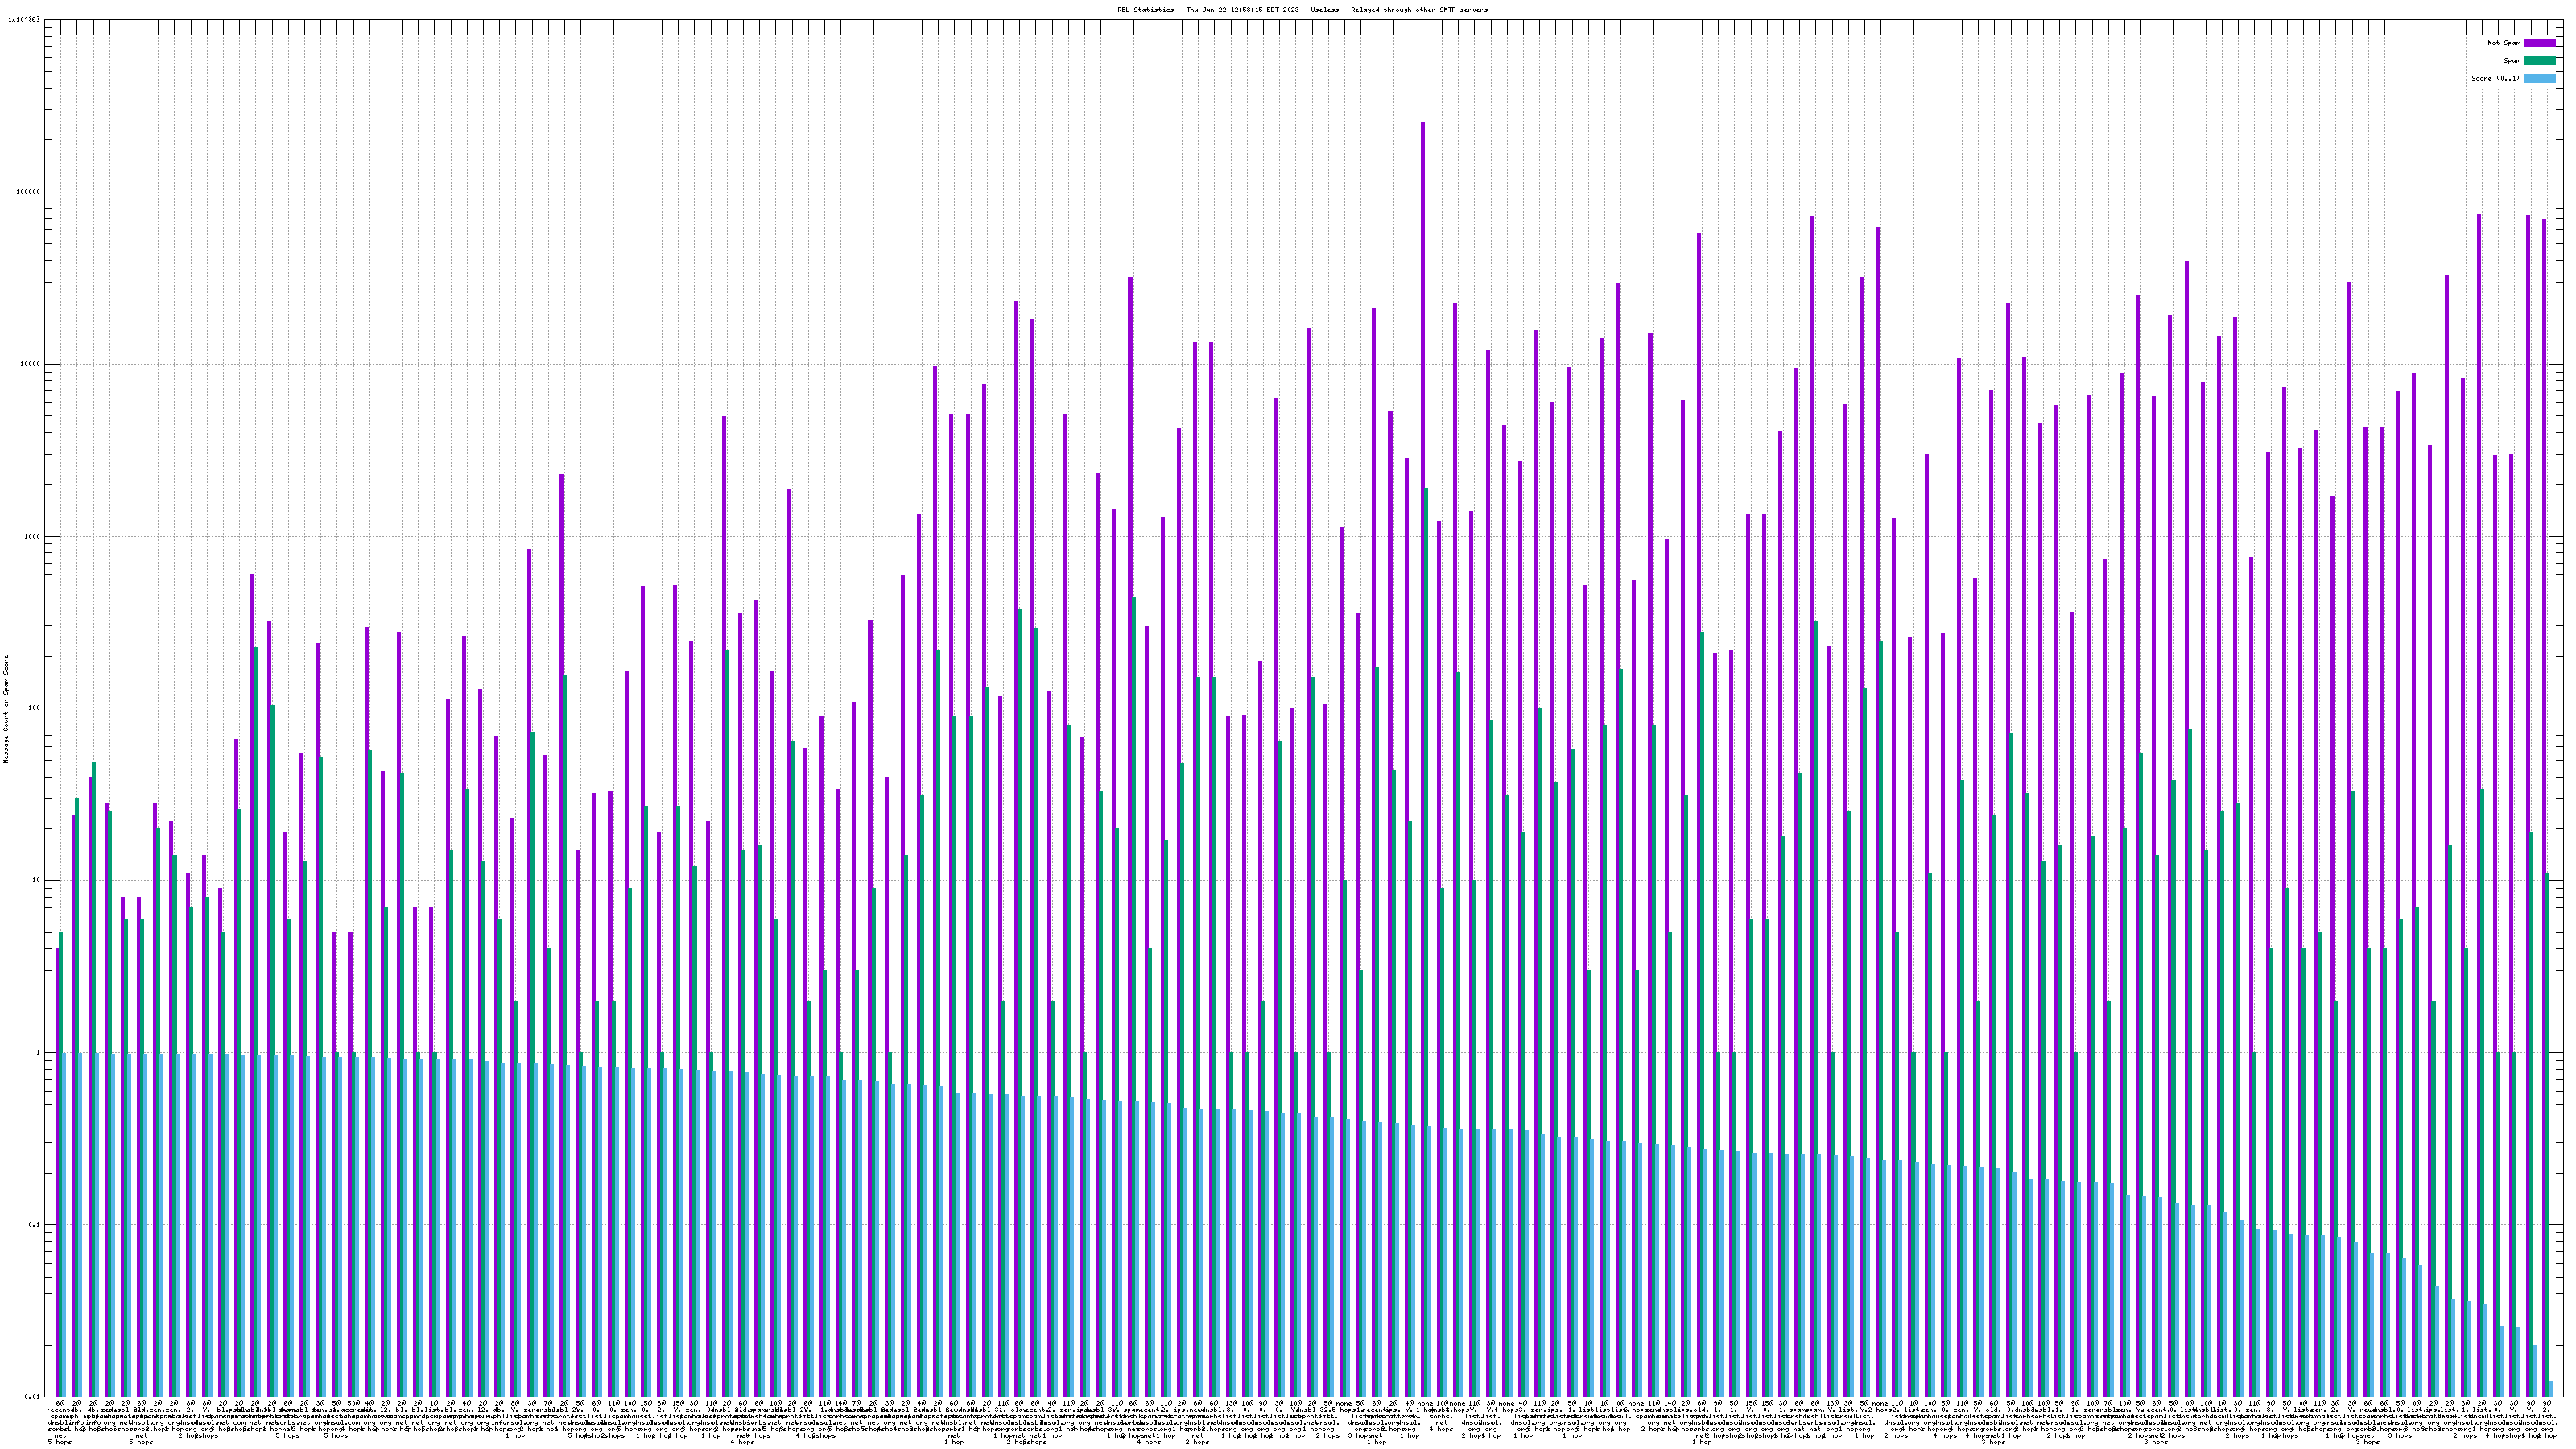Click the 'Score (0..1)' legend text
The image size is (2576, 1449).
(x=2495, y=78)
